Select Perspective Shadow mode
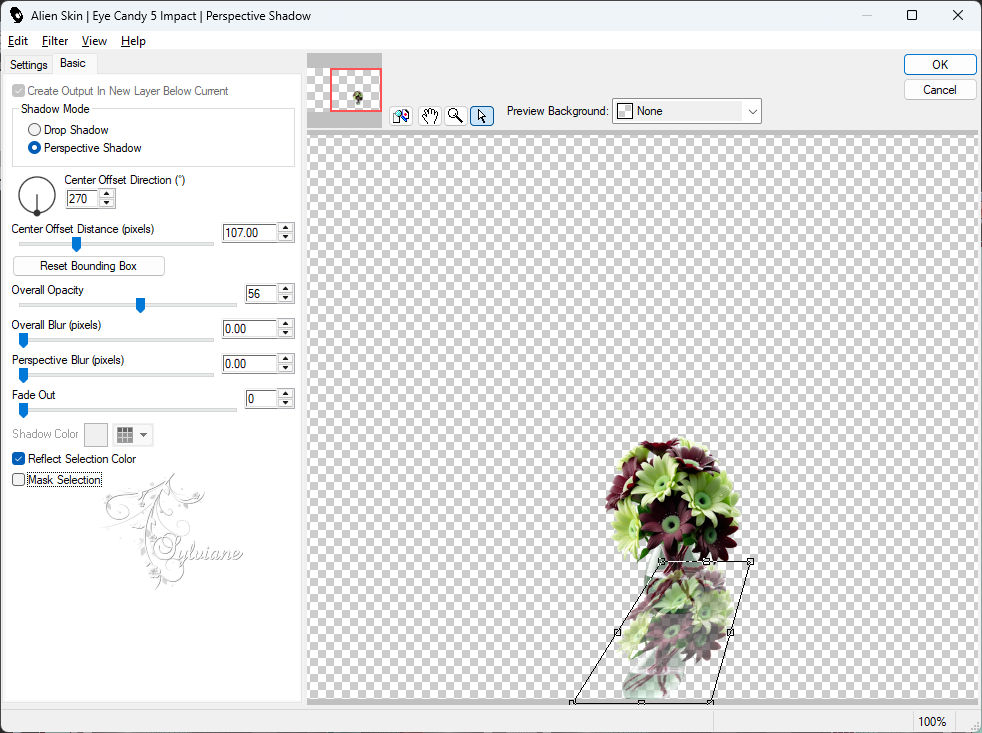The height and width of the screenshot is (733, 982). pyautogui.click(x=34, y=148)
